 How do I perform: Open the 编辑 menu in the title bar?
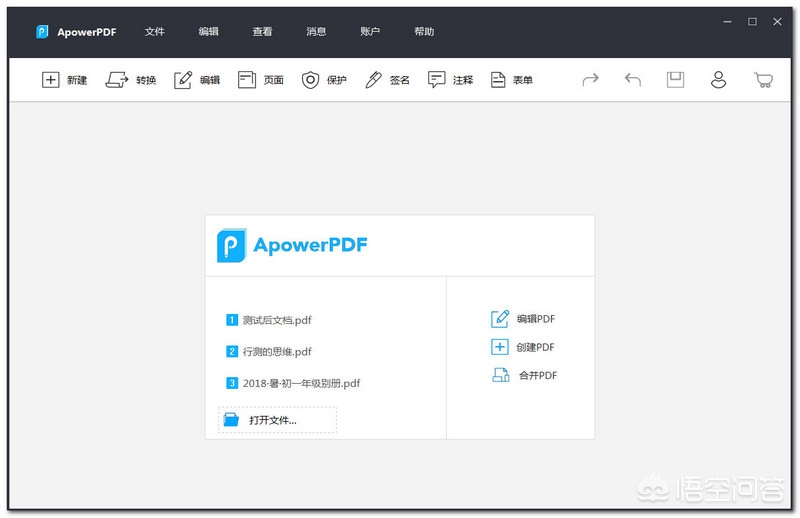click(x=208, y=32)
